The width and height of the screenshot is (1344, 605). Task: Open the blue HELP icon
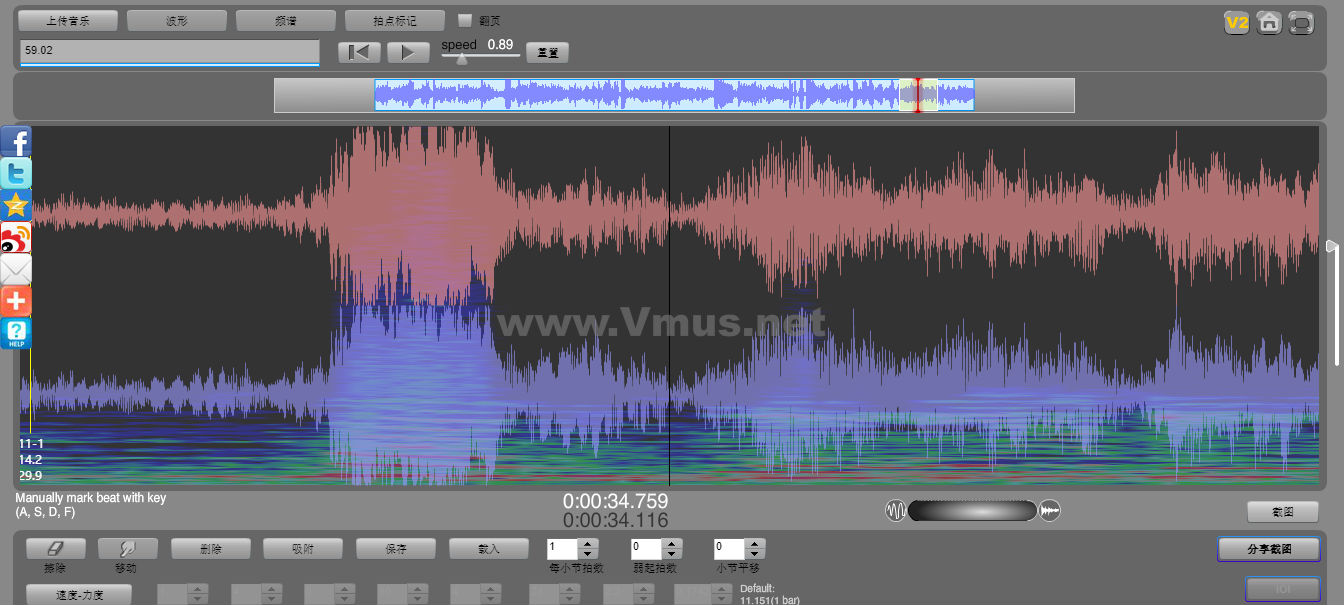[16, 333]
